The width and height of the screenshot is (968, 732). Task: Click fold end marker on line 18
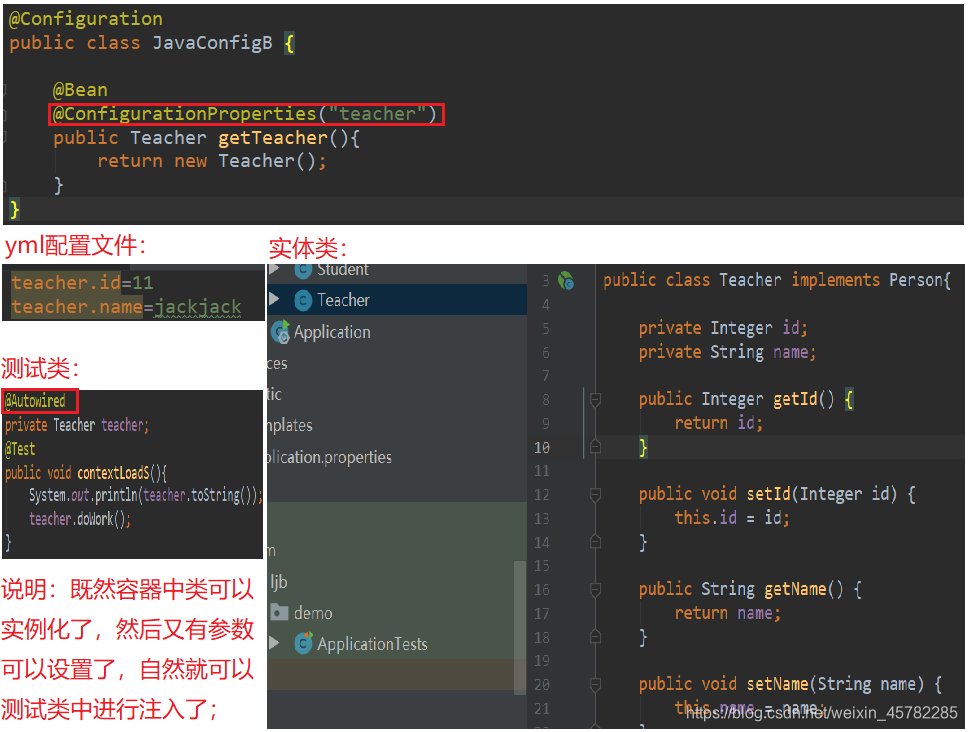(x=595, y=637)
